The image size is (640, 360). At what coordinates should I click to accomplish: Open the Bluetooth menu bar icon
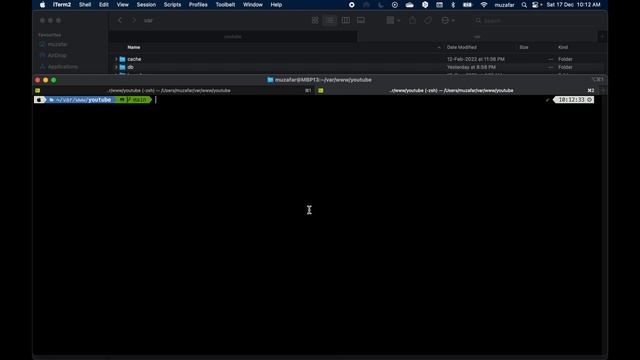(x=453, y=5)
